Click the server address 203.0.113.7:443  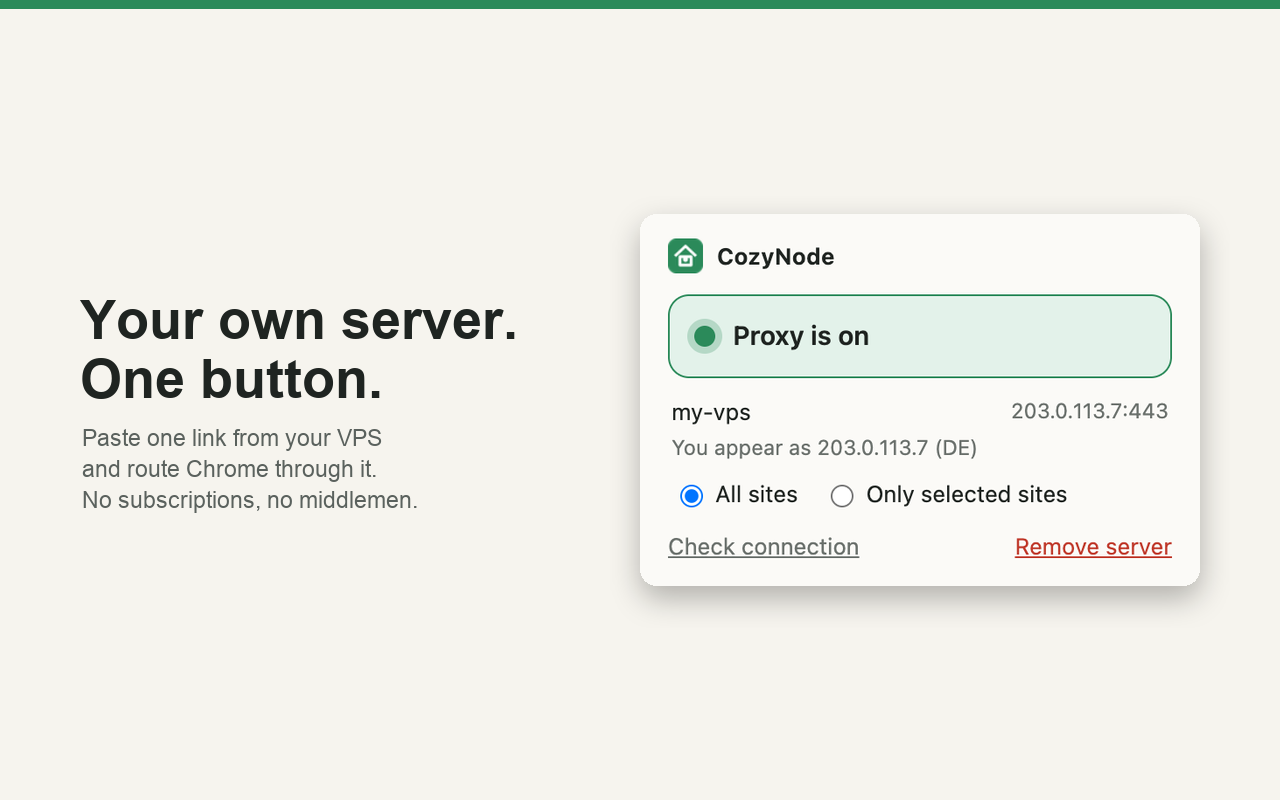point(1089,411)
